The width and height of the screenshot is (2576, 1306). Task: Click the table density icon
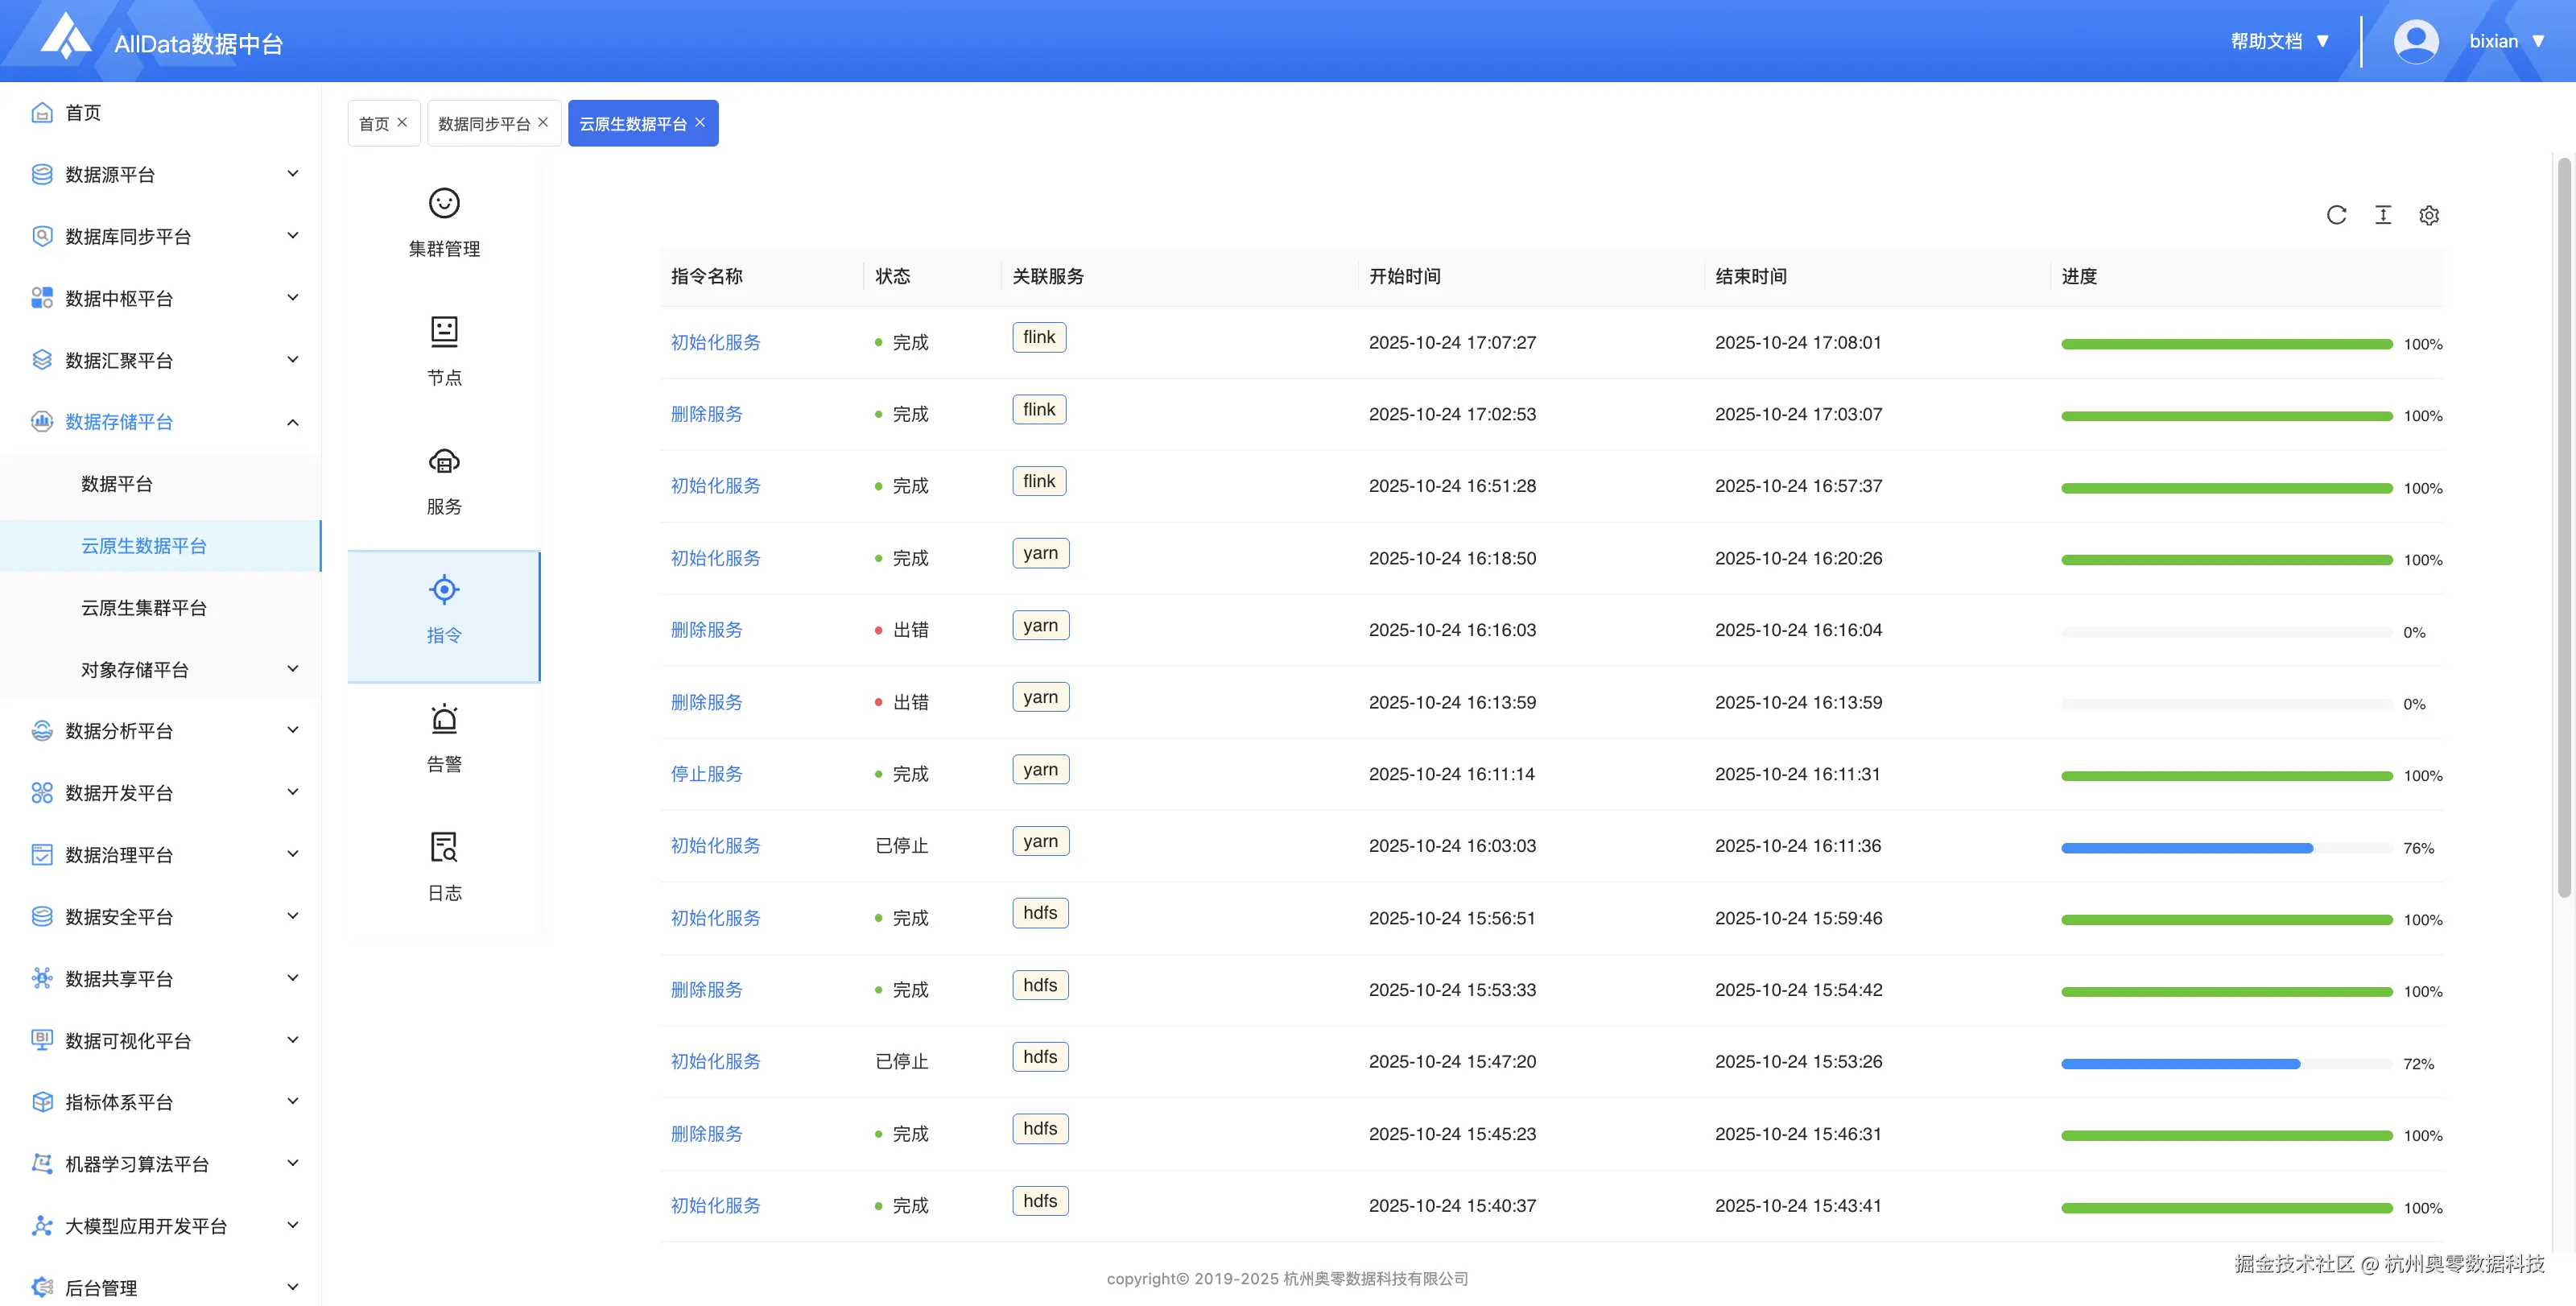[x=2383, y=215]
